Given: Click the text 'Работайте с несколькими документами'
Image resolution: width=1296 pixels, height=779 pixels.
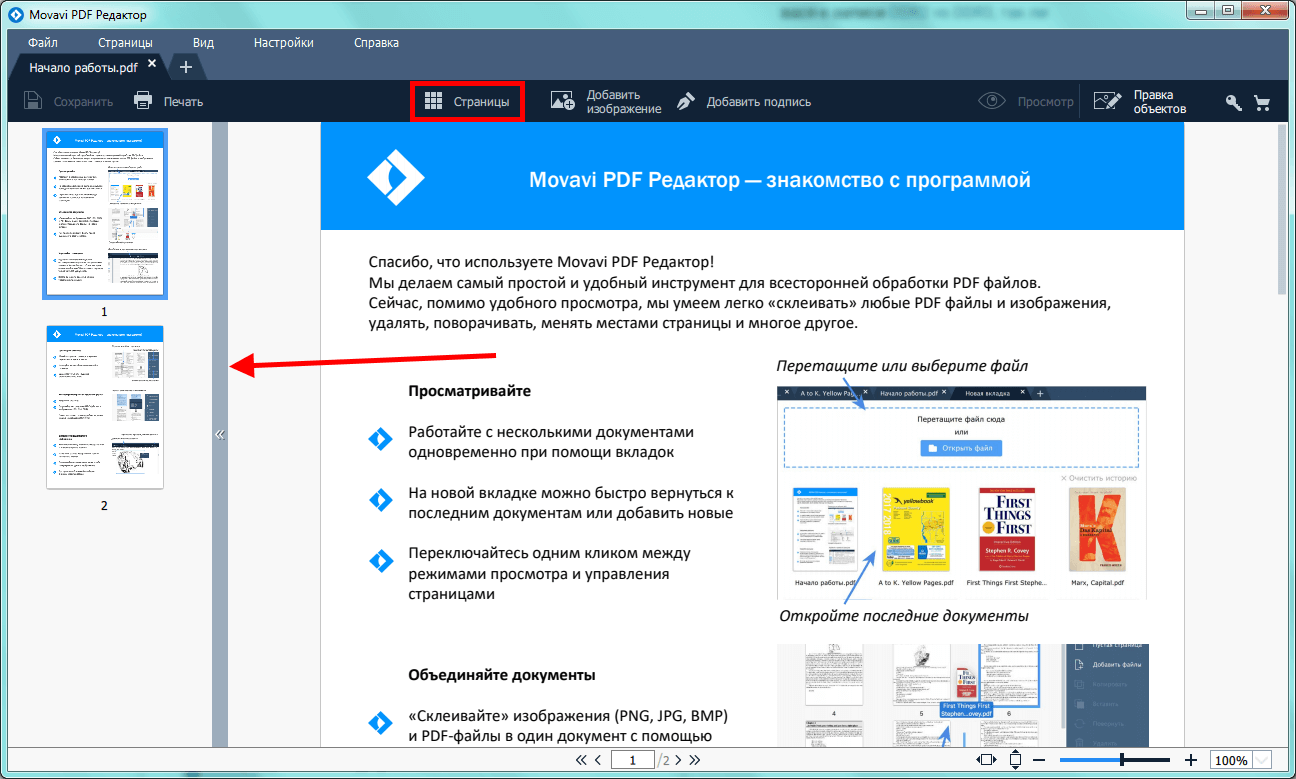Looking at the screenshot, I should [551, 432].
